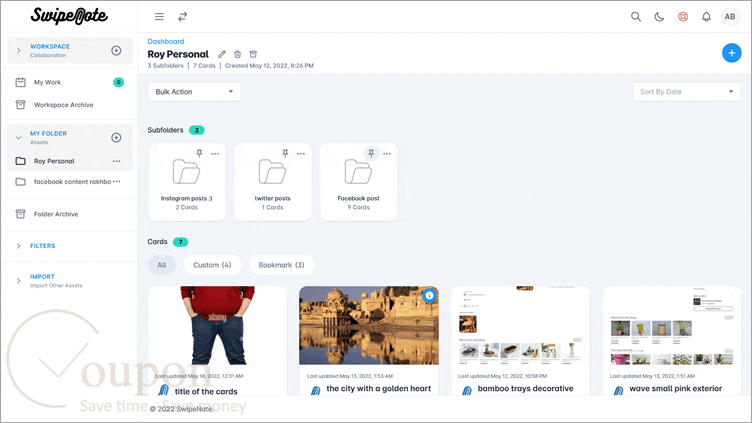Switch to the Custom (4) tab

[x=212, y=265]
